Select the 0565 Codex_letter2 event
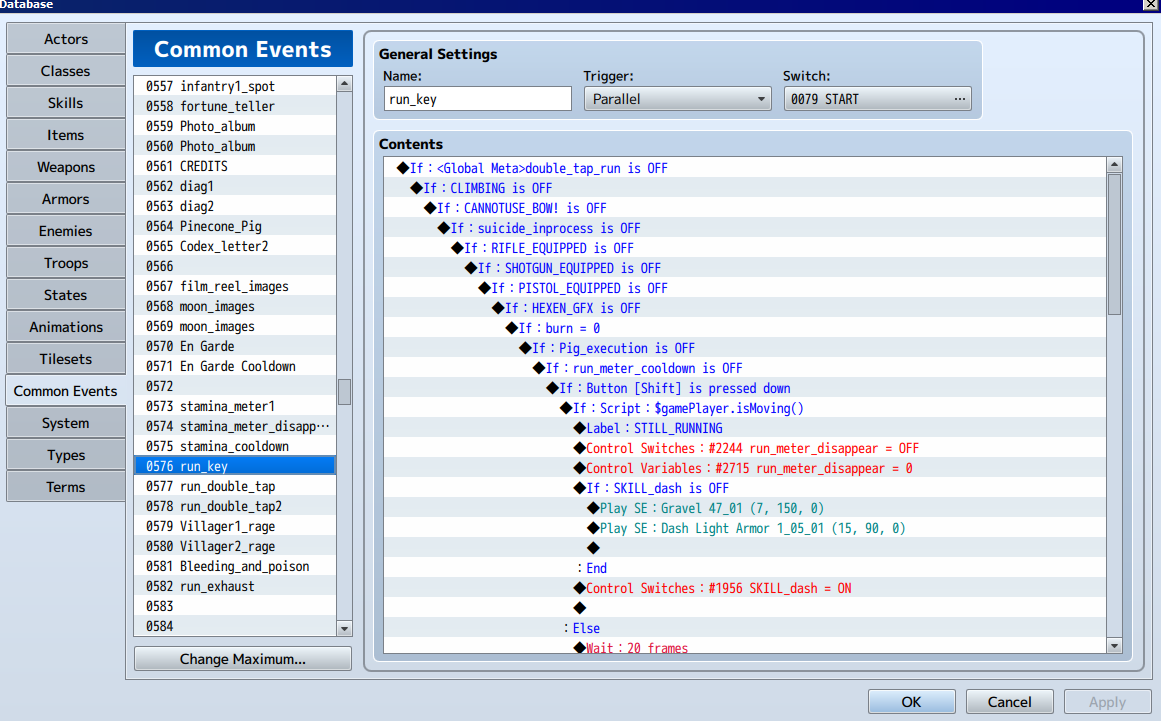The width and height of the screenshot is (1161, 721). pyautogui.click(x=235, y=246)
